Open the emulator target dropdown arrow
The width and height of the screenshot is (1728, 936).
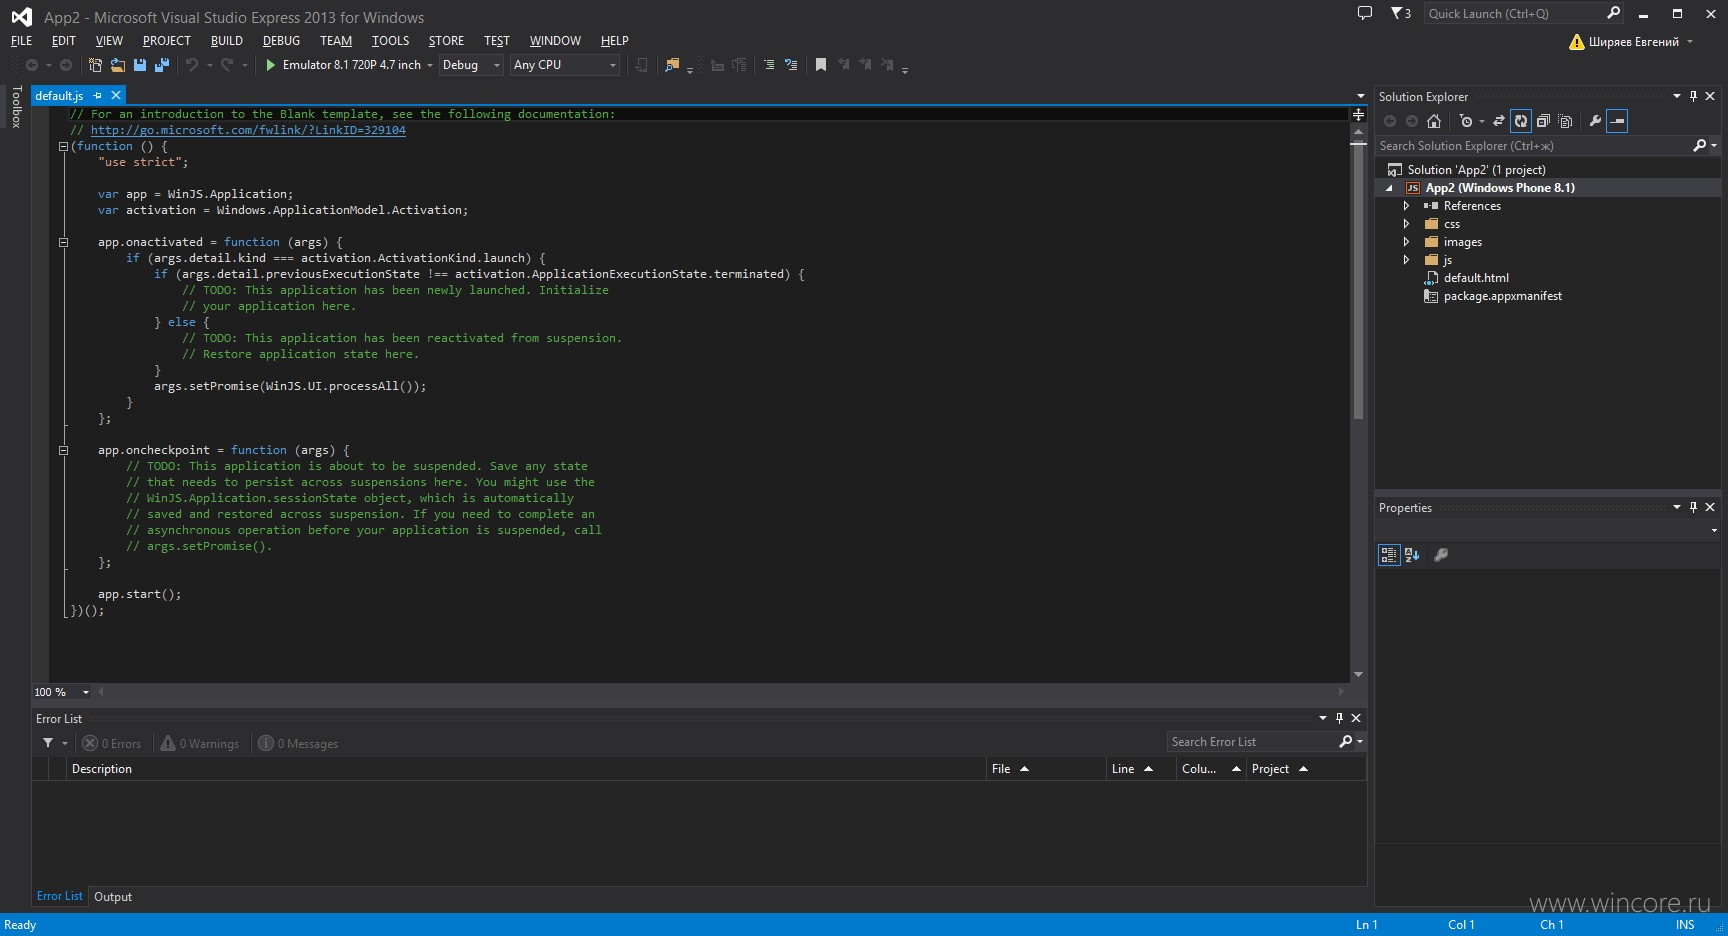(x=430, y=65)
